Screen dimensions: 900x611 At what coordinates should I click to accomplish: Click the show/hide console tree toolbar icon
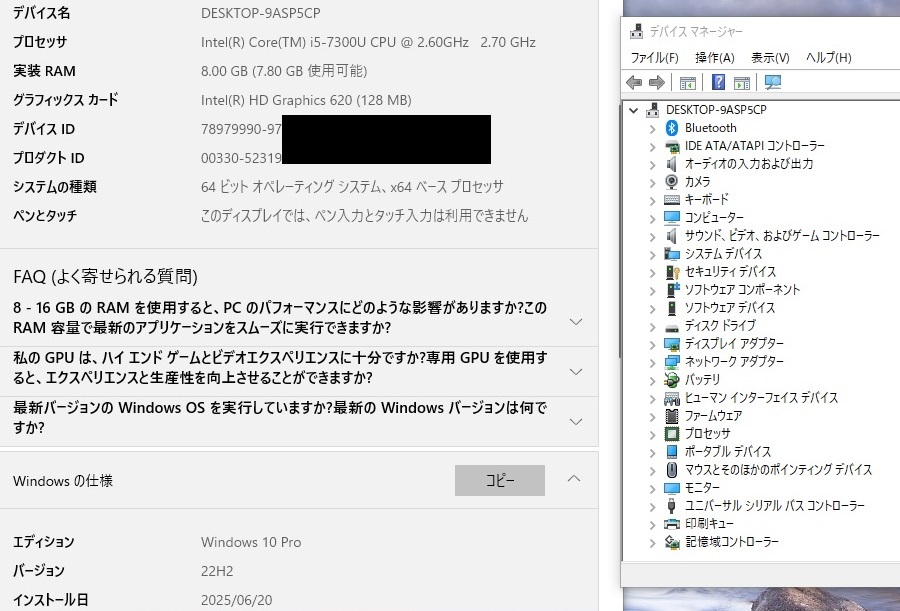tap(687, 83)
